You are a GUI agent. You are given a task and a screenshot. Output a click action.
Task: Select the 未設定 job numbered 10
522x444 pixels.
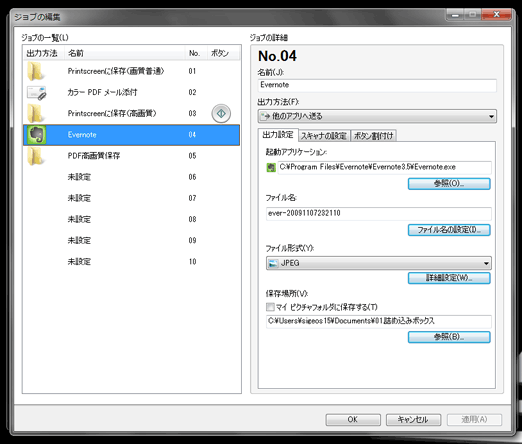click(x=132, y=262)
